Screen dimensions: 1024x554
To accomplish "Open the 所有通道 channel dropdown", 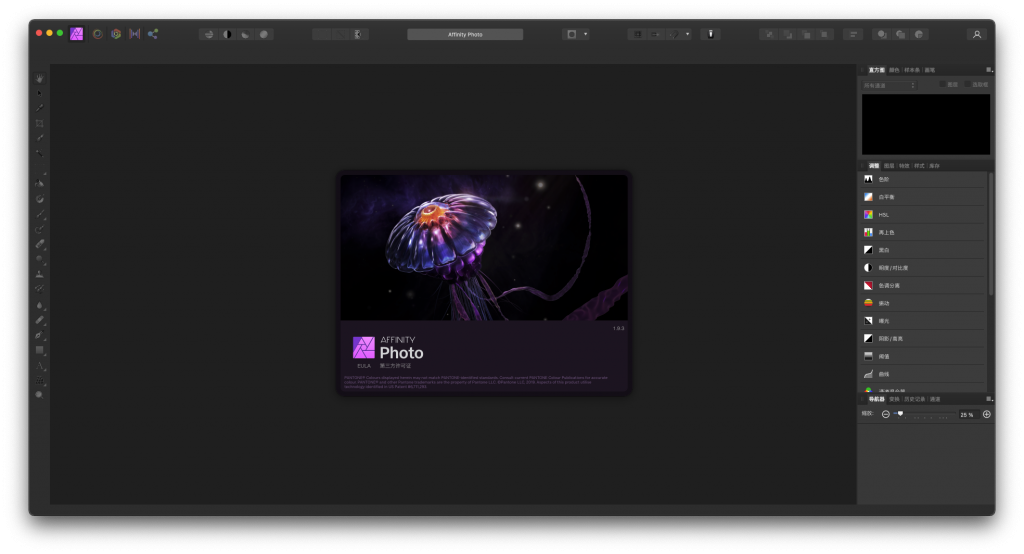I will [889, 85].
